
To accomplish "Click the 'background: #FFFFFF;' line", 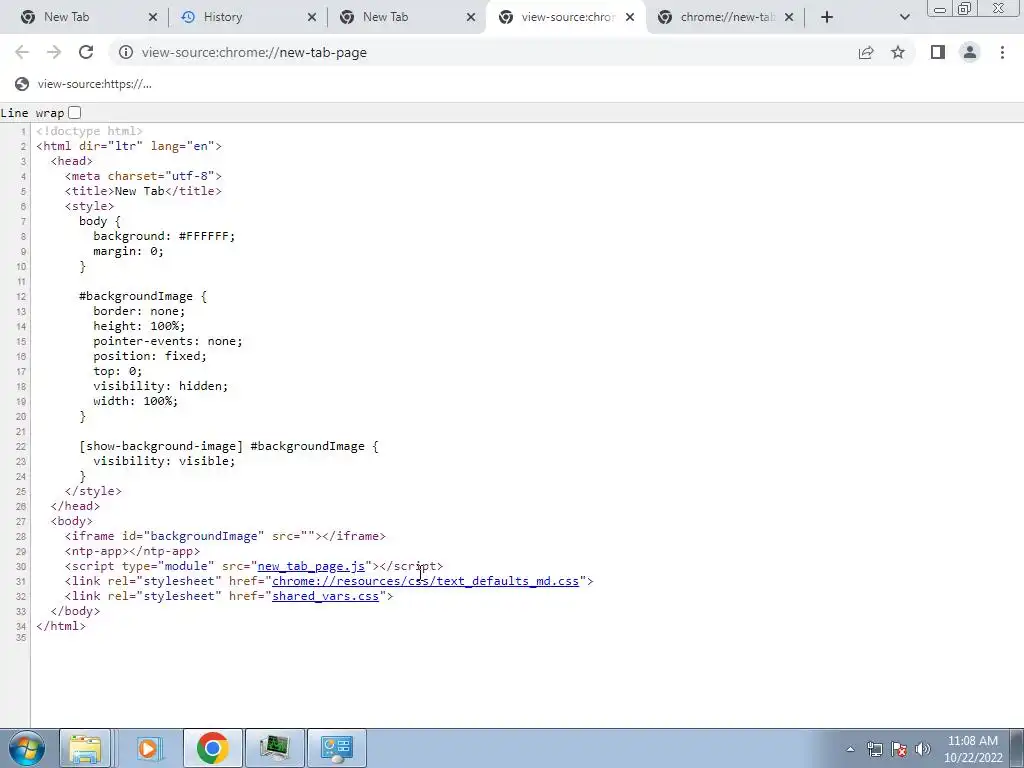I will click(x=164, y=236).
